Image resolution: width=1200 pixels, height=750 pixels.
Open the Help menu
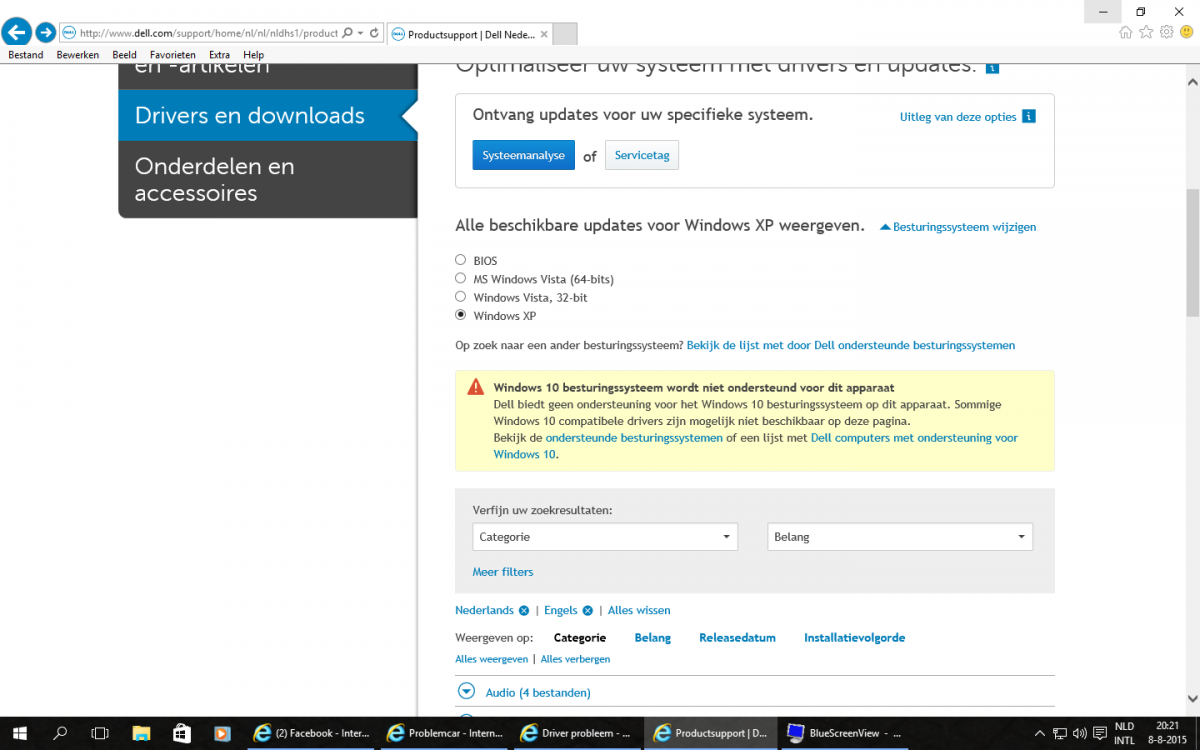[253, 55]
